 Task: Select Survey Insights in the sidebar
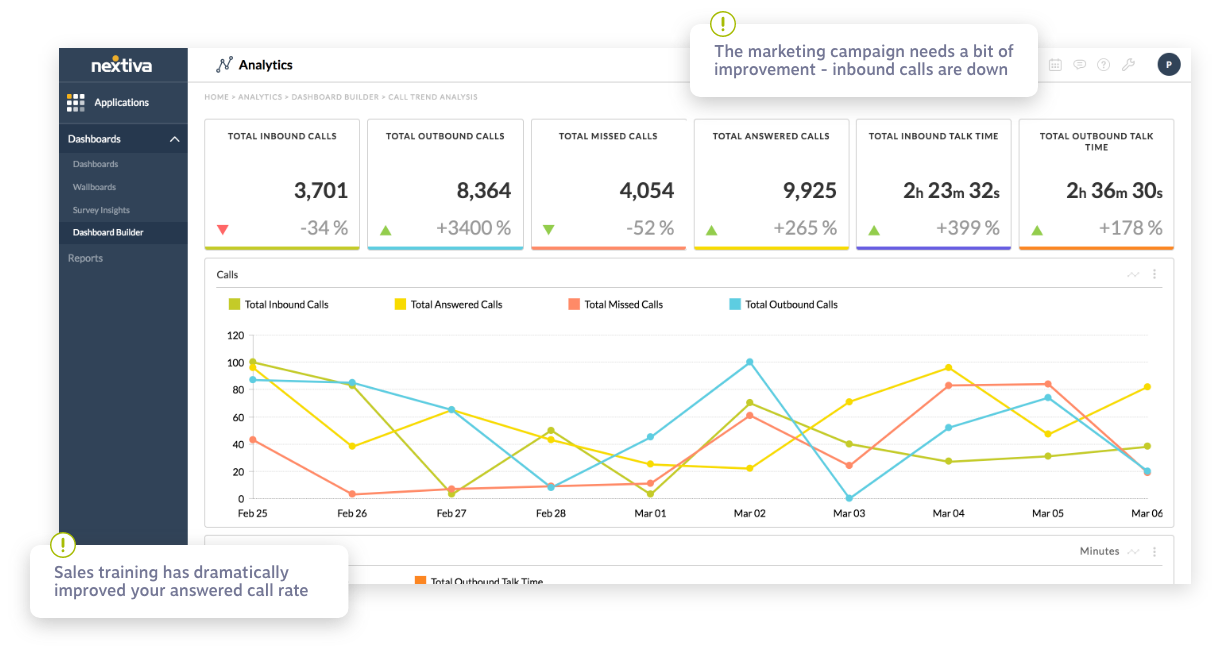tap(101, 210)
